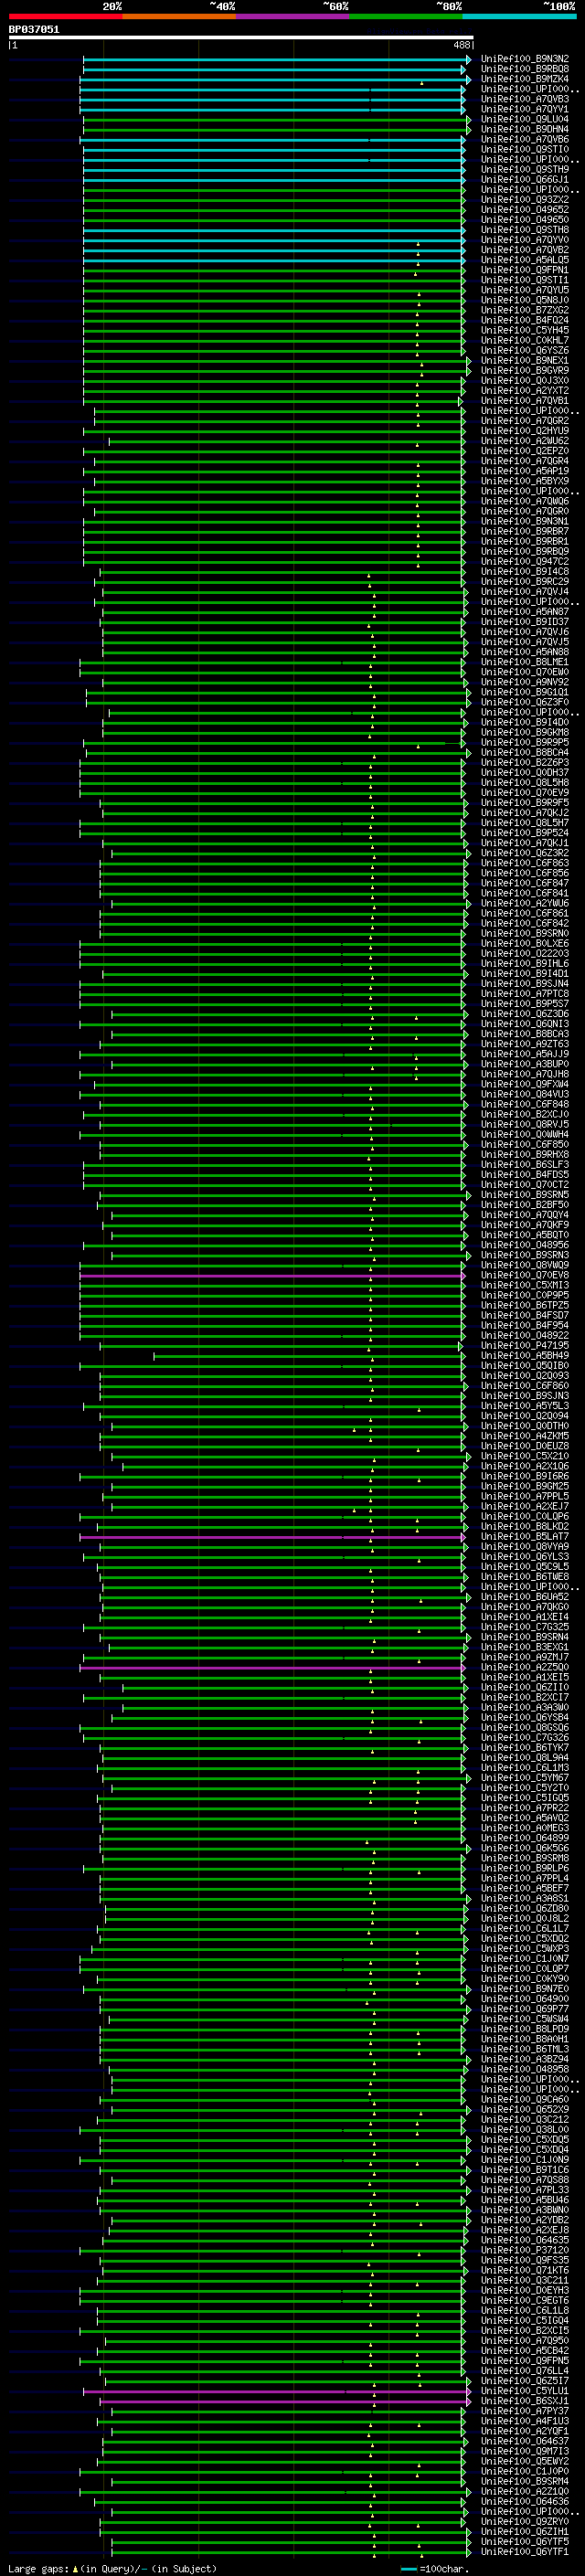Click the UniRef100_A4F1U3 label
Image resolution: width=585 pixels, height=2576 pixels.
coord(524,2421)
